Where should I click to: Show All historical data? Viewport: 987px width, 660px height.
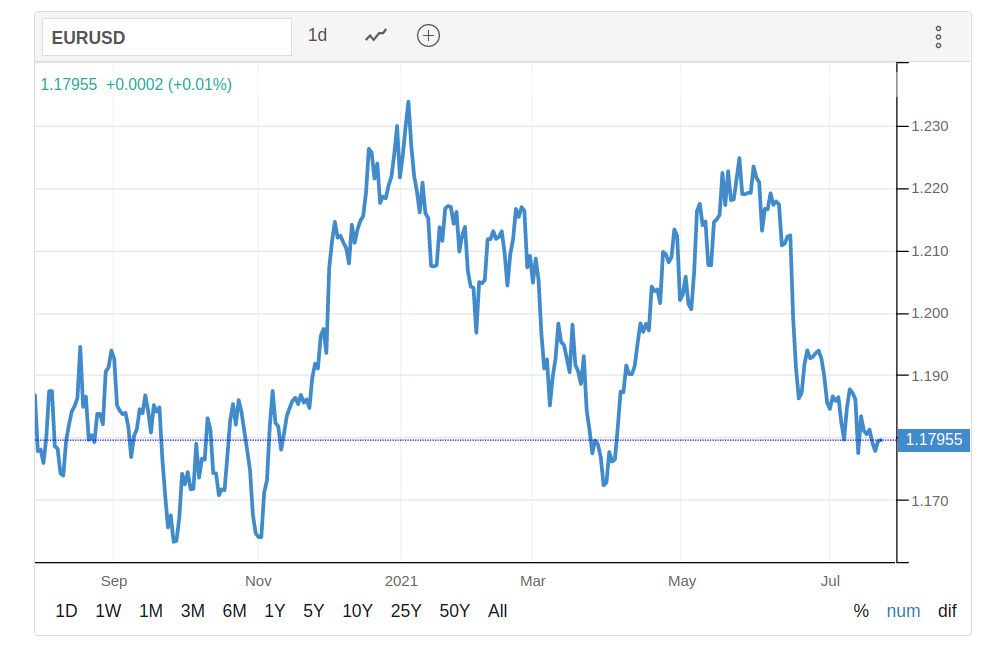point(498,611)
